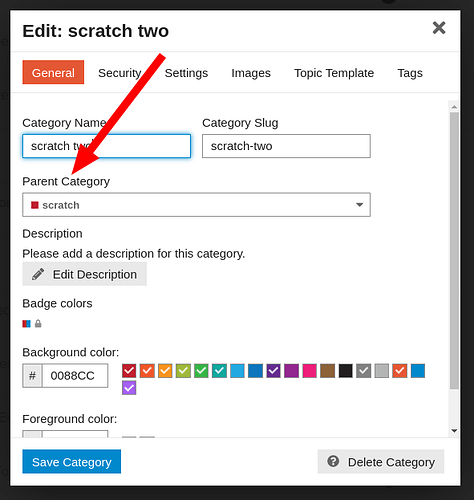Close the Edit category dialog
Image resolution: width=474 pixels, height=500 pixels.
click(439, 28)
